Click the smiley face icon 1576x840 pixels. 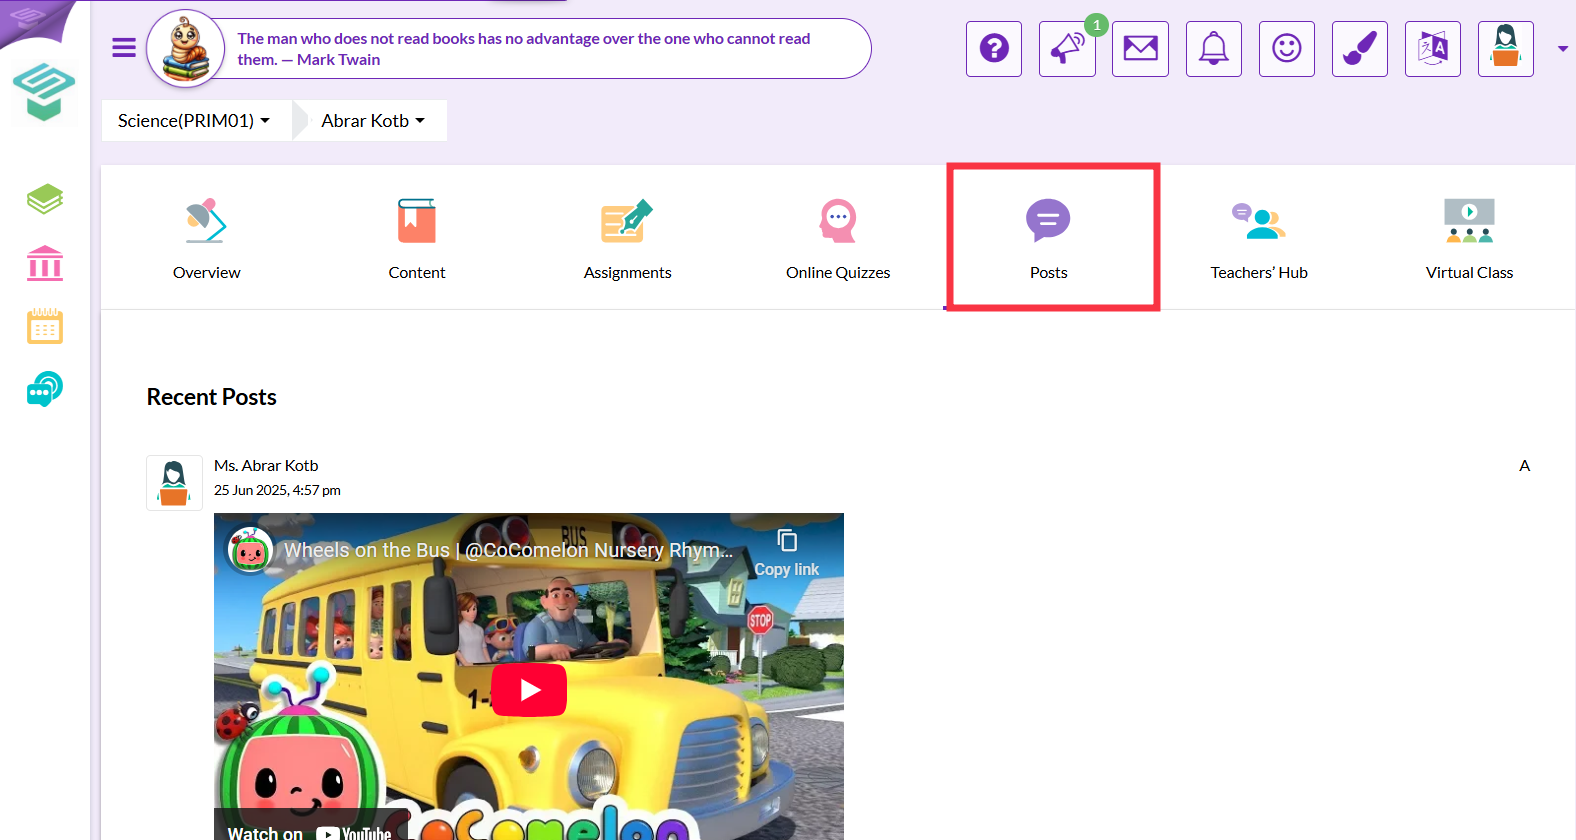(1287, 48)
